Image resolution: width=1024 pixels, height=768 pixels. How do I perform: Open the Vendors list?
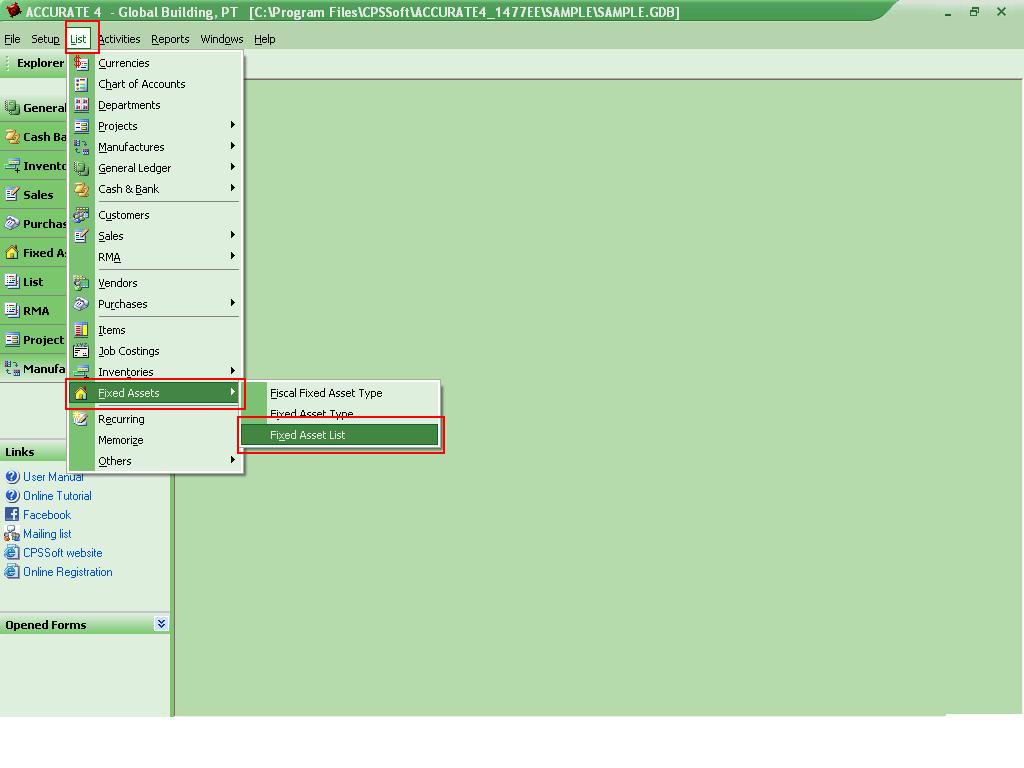click(117, 283)
